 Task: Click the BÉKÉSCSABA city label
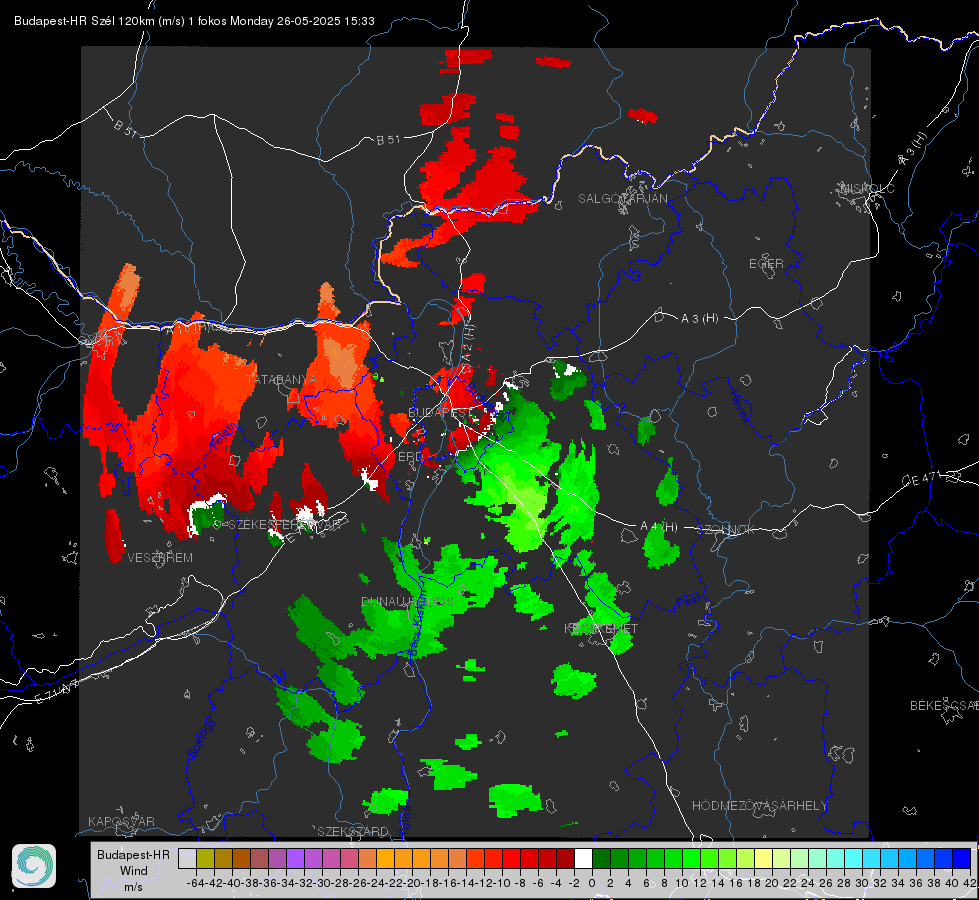944,705
